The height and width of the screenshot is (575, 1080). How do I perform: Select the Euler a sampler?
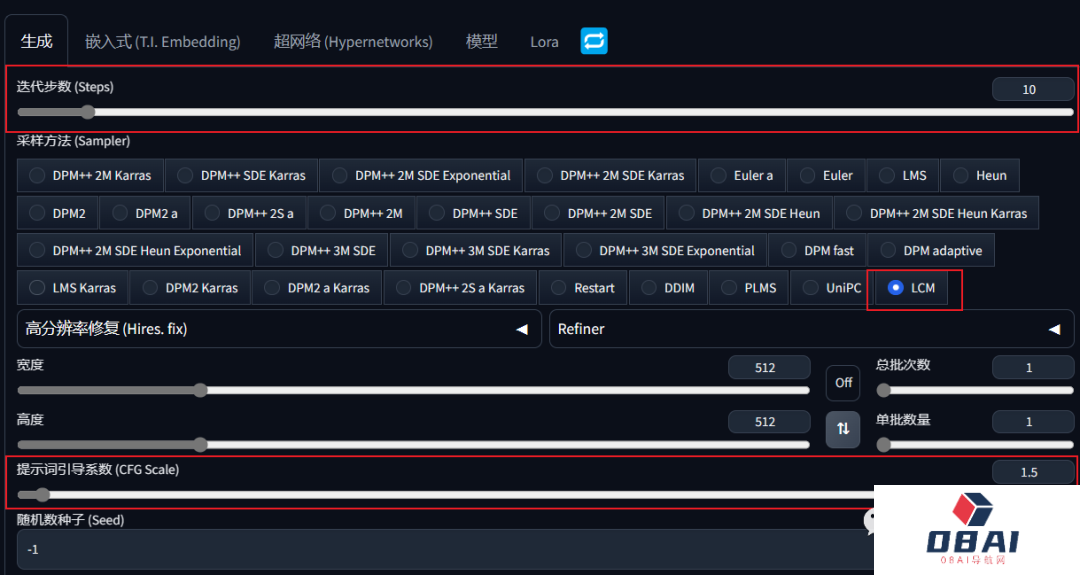741,175
